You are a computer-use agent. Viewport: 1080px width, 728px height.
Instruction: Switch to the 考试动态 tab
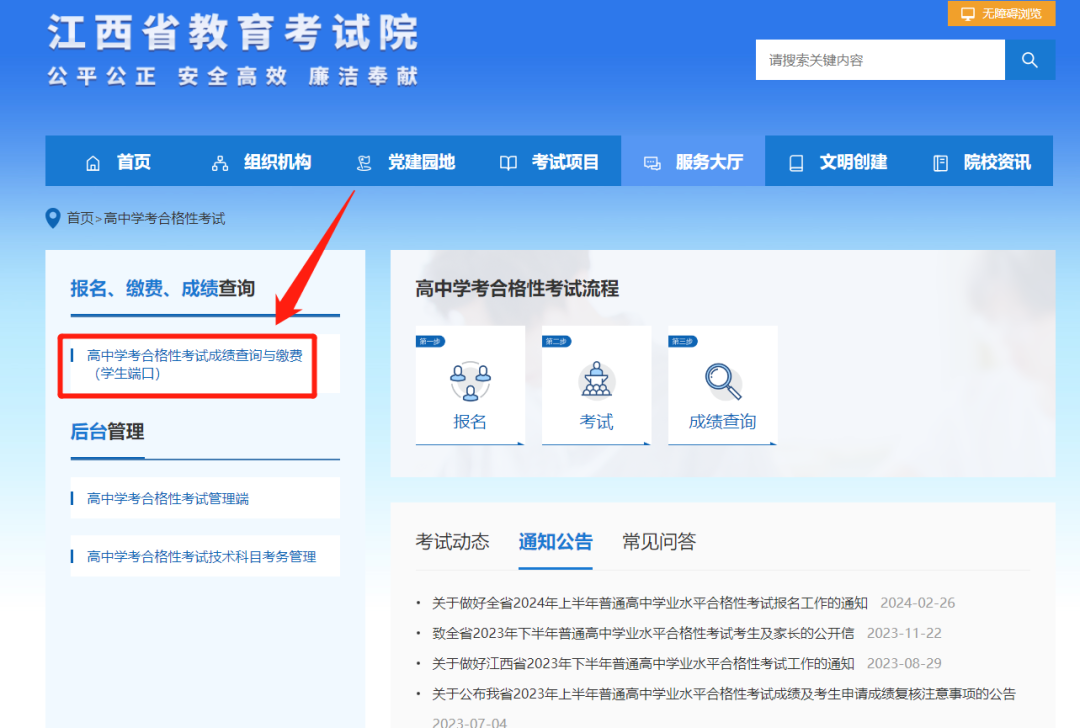(452, 542)
